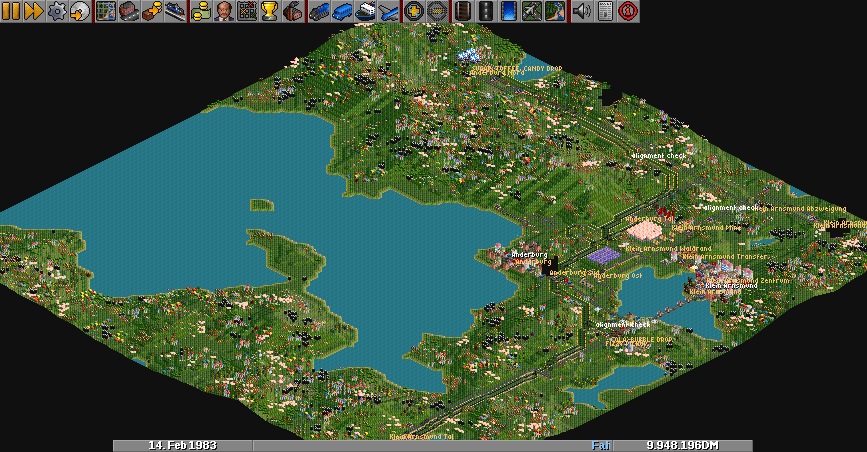The height and width of the screenshot is (452, 867).
Task: Open company info manager face icon
Action: click(x=224, y=11)
